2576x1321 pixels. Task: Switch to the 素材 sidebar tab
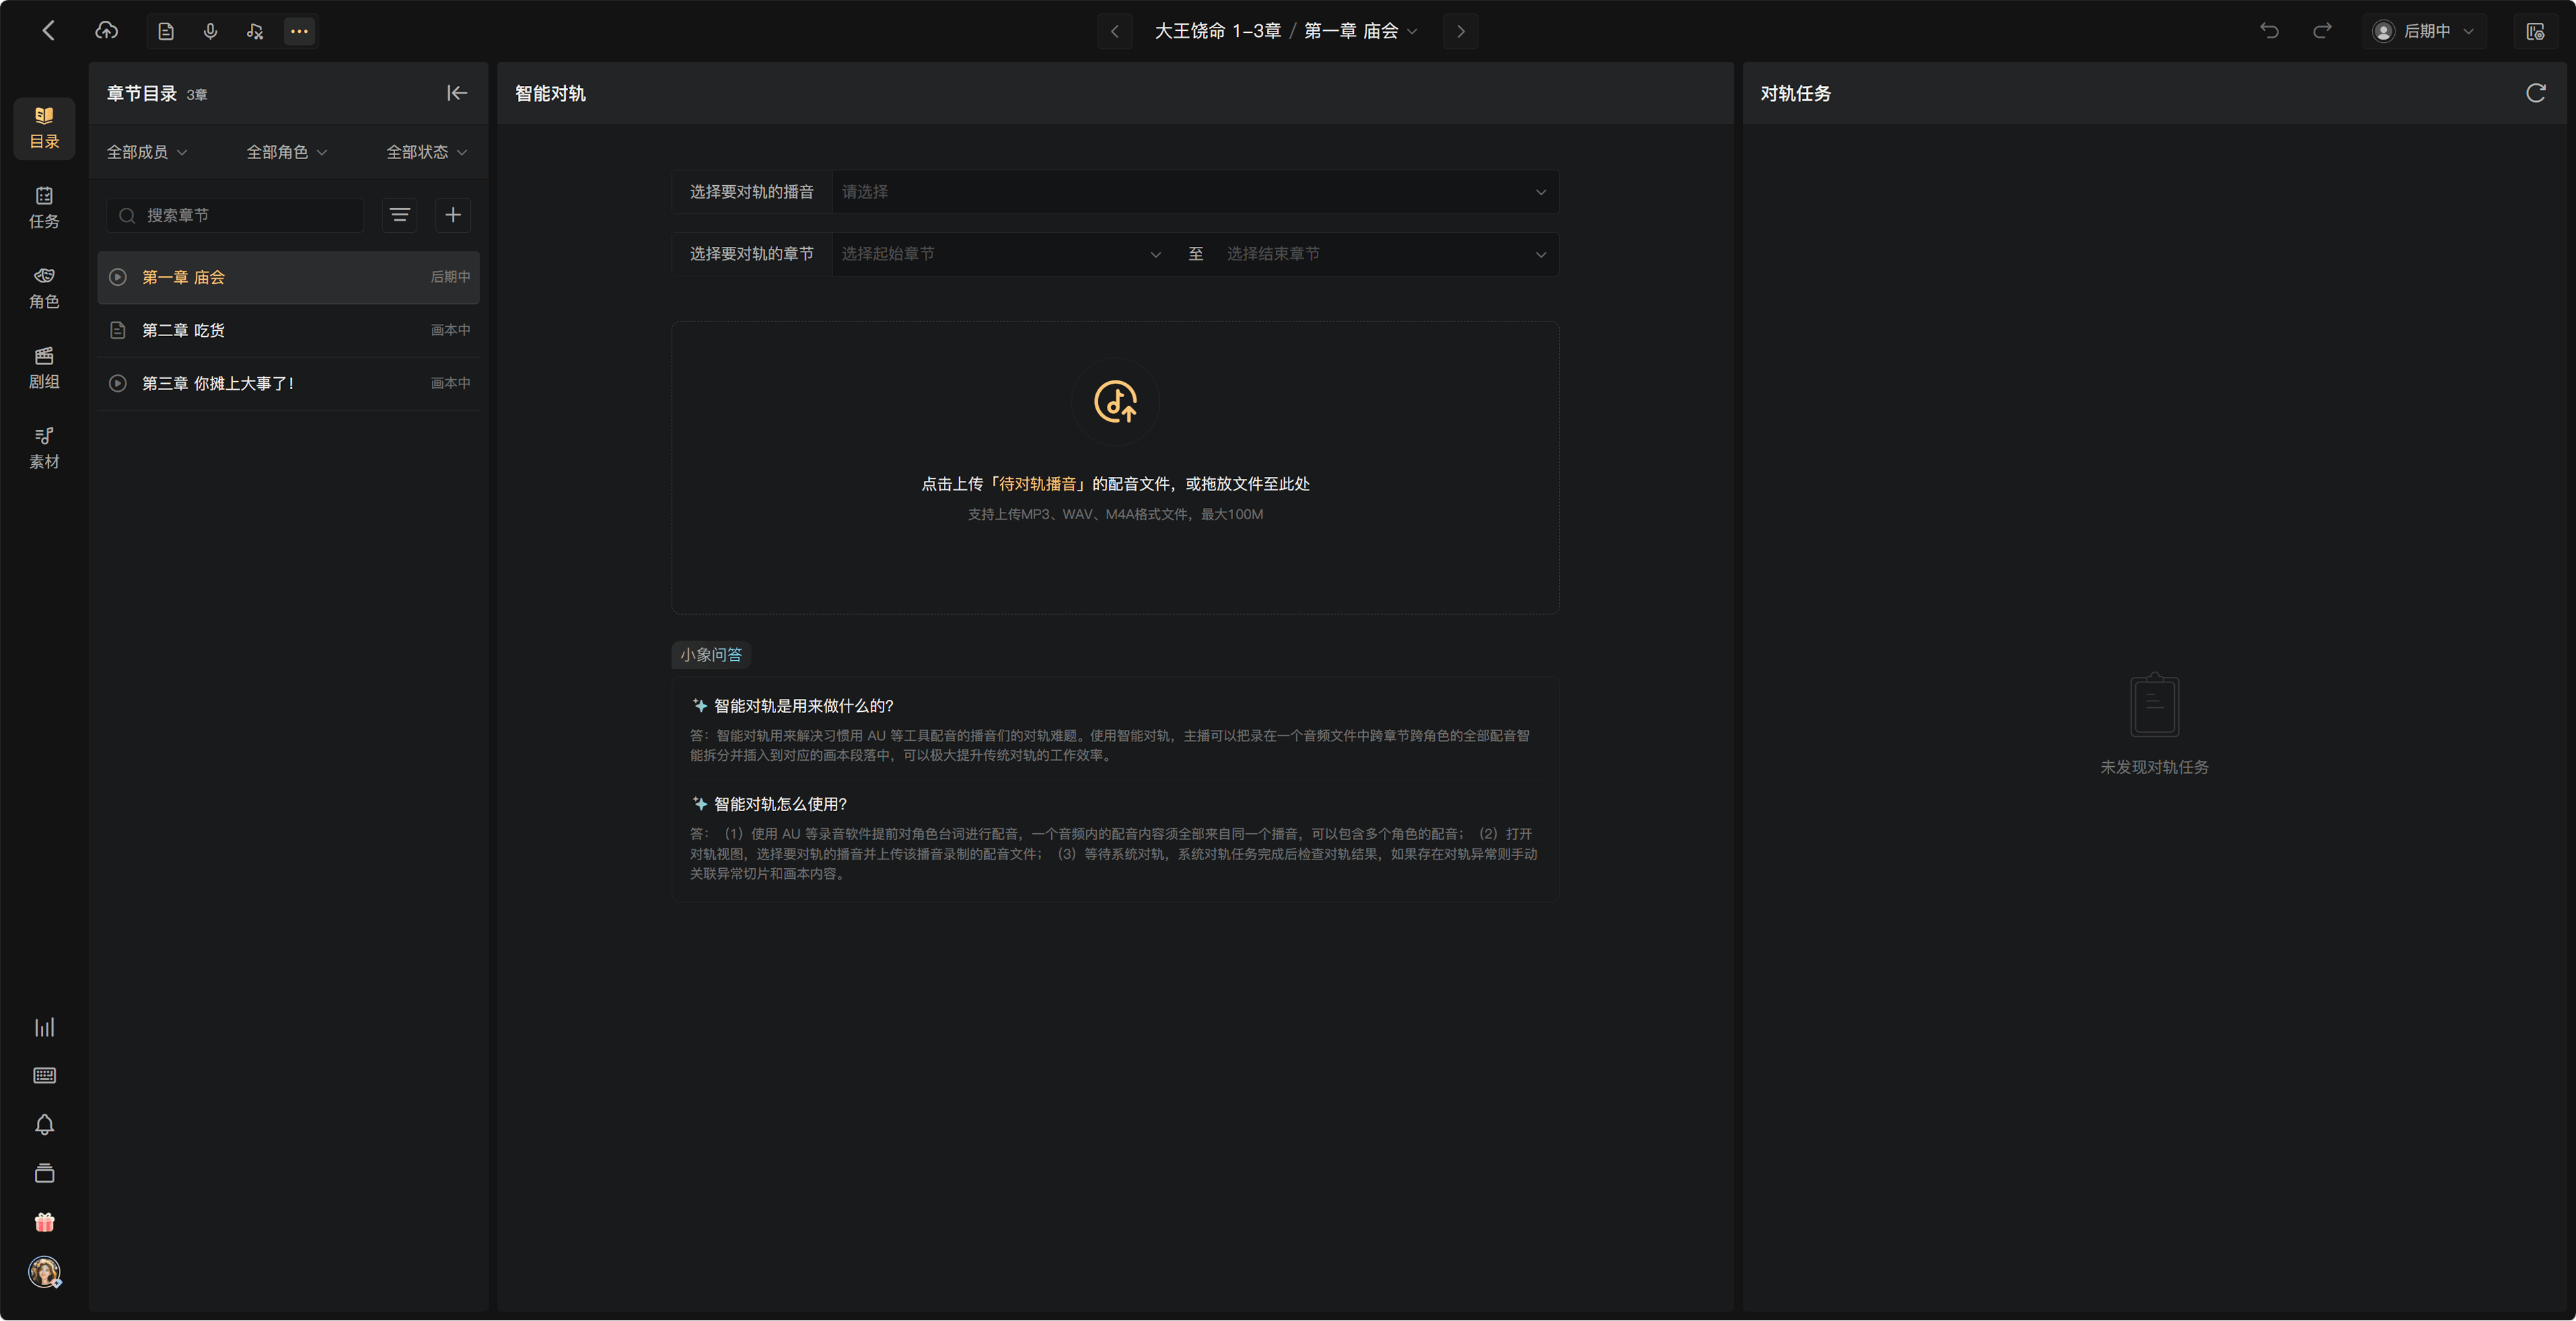click(44, 448)
